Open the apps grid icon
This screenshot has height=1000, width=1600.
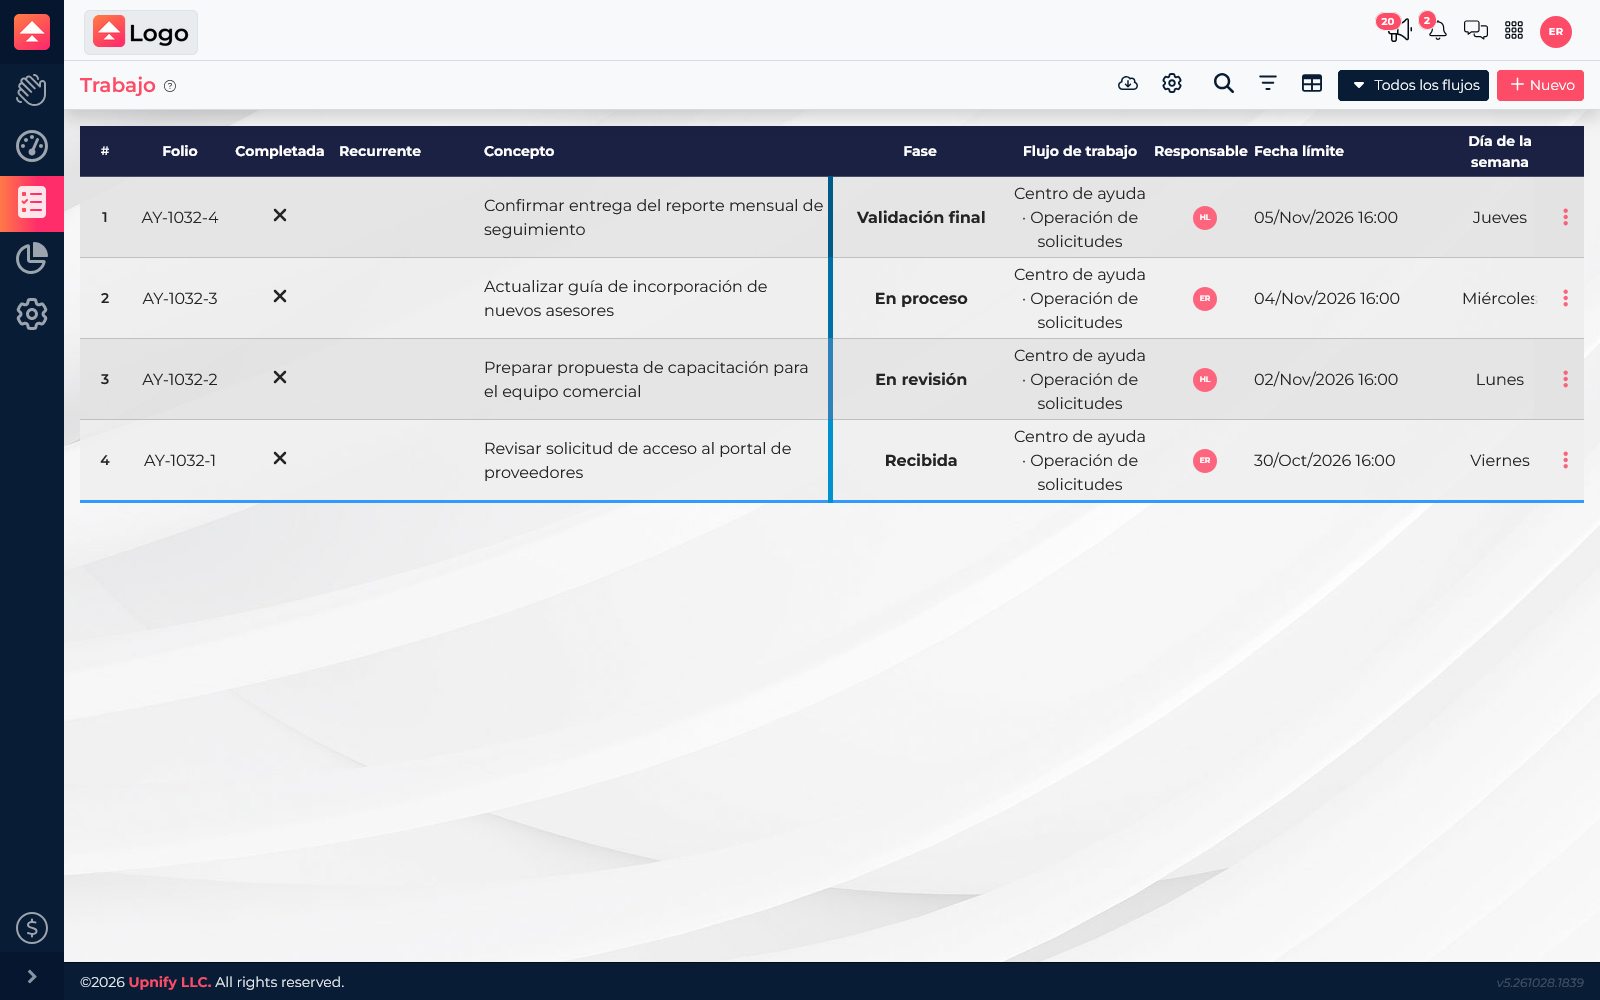pos(1514,30)
